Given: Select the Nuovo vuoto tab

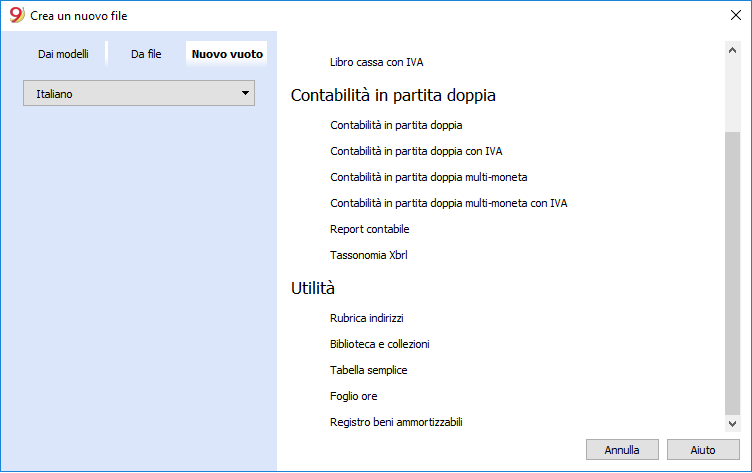Looking at the screenshot, I should (227, 54).
